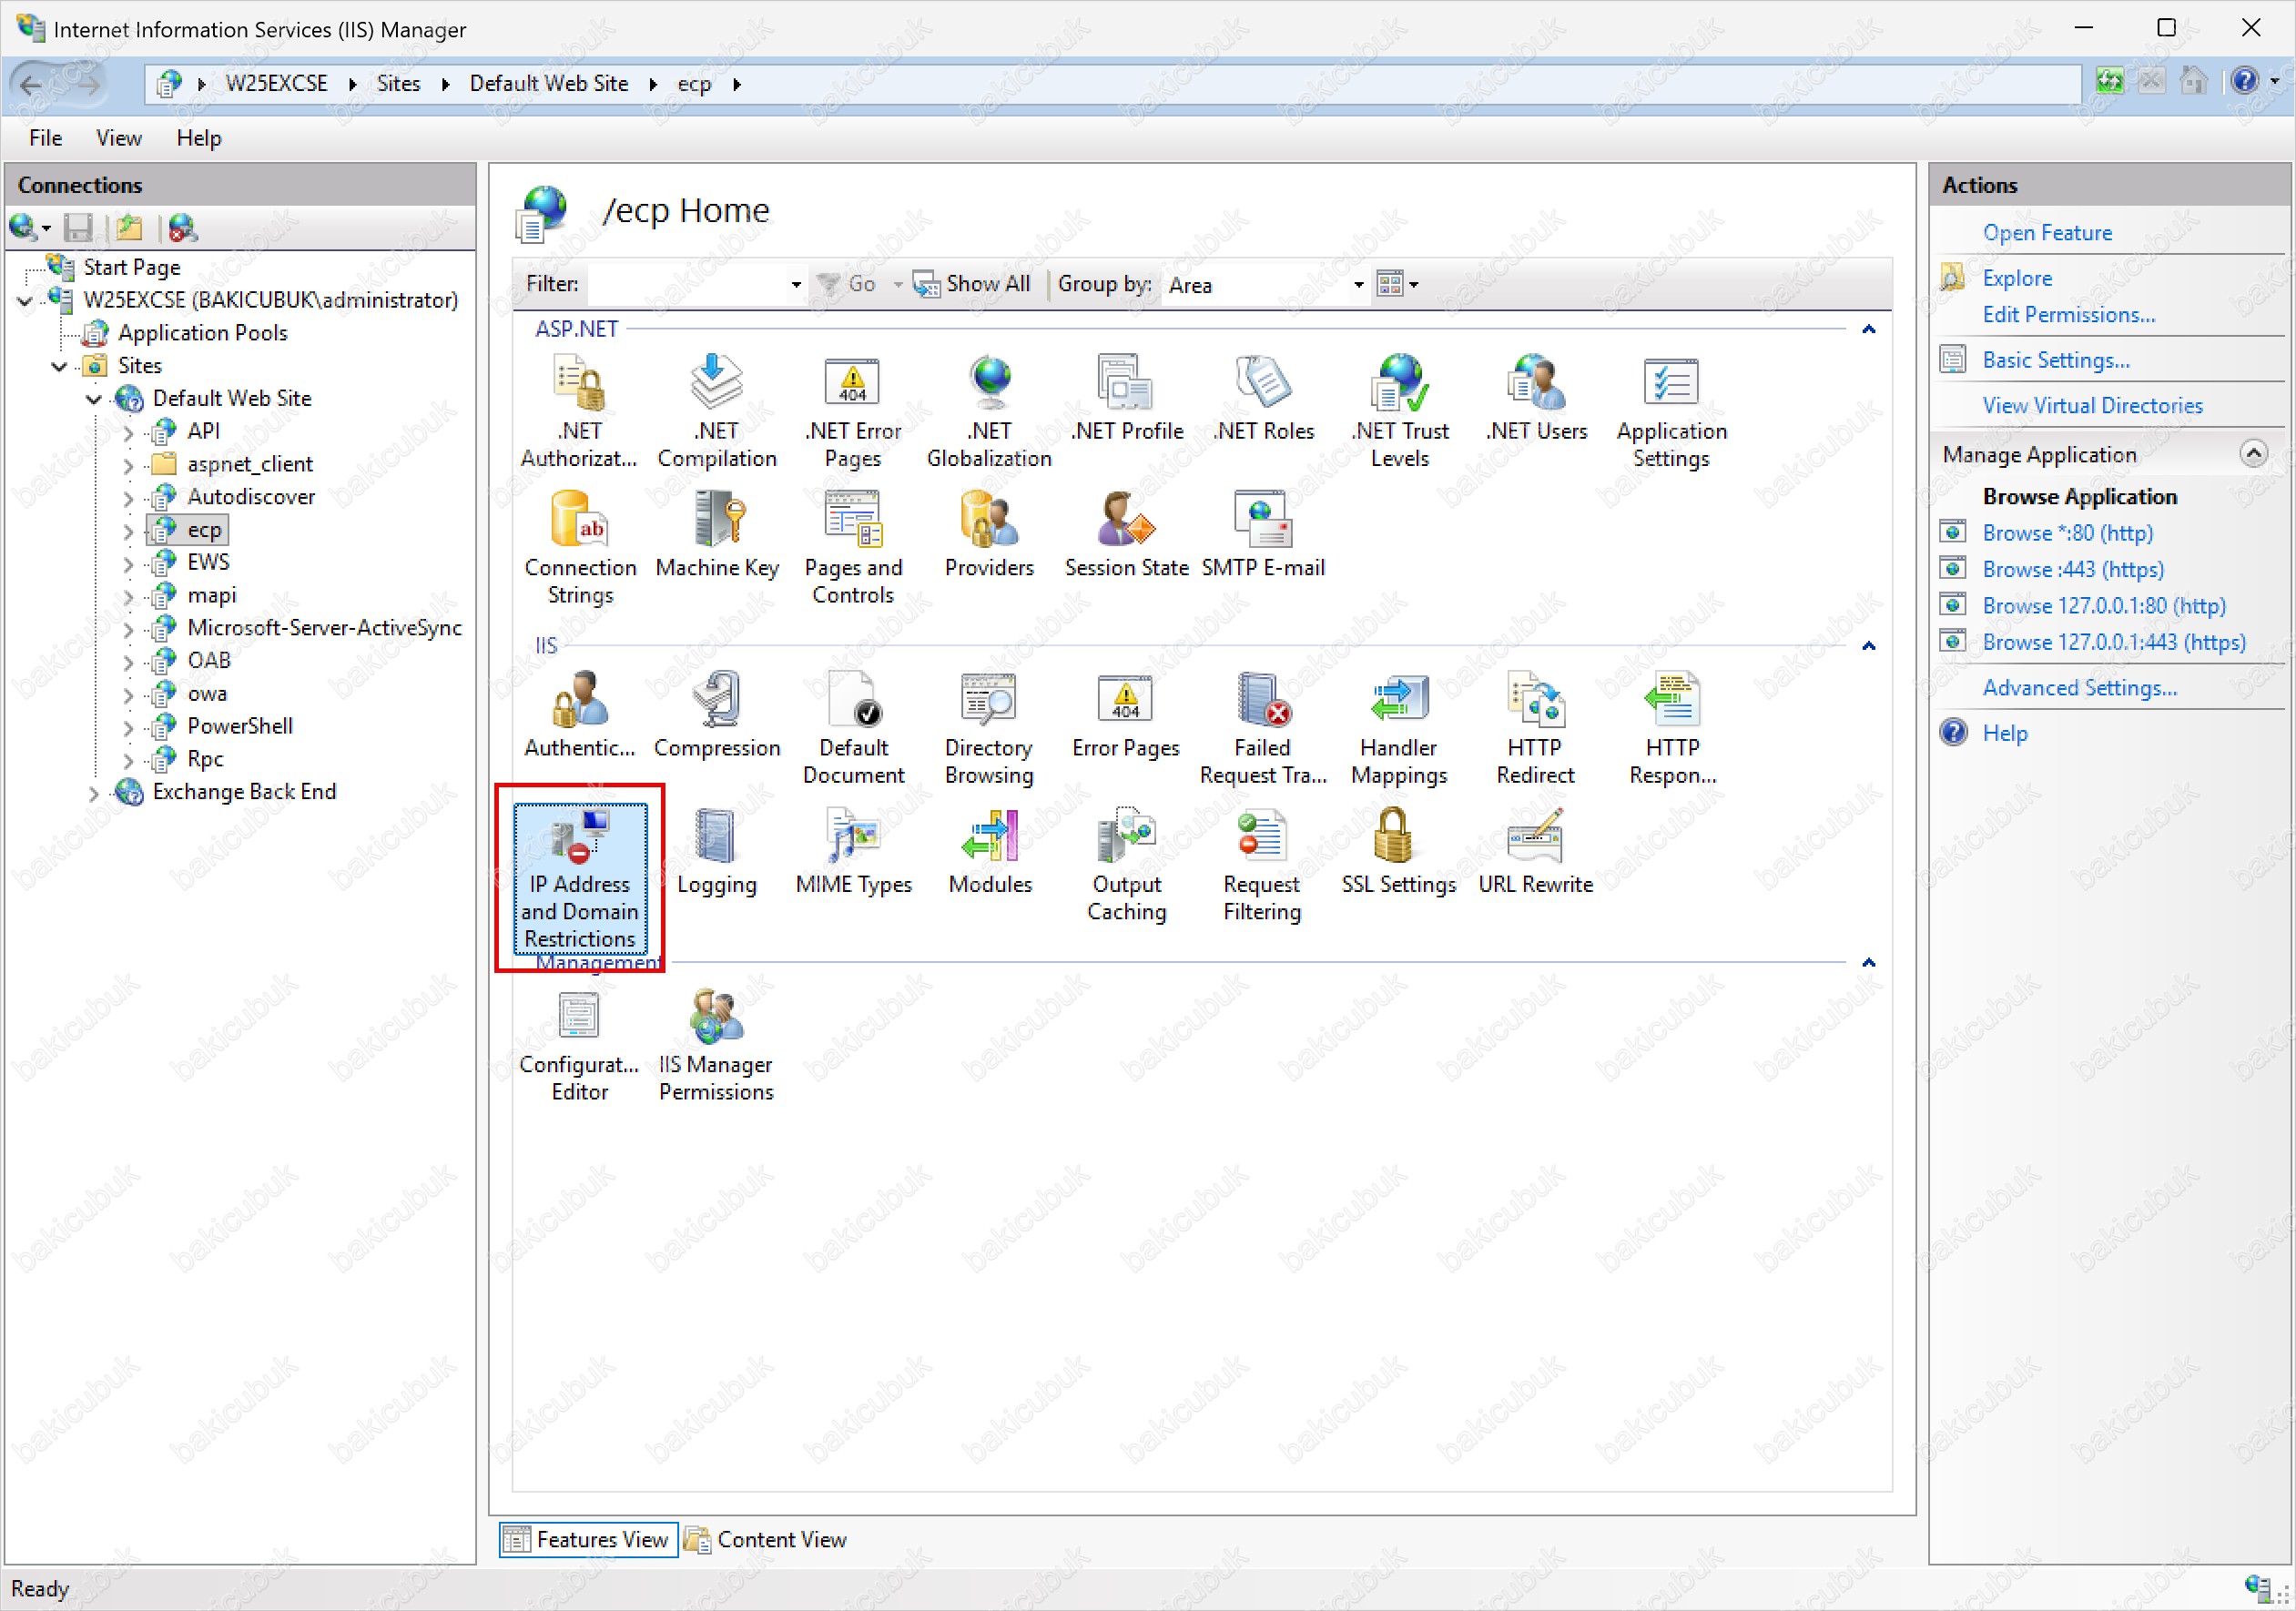Open IIS Error Pages feature

(1126, 715)
